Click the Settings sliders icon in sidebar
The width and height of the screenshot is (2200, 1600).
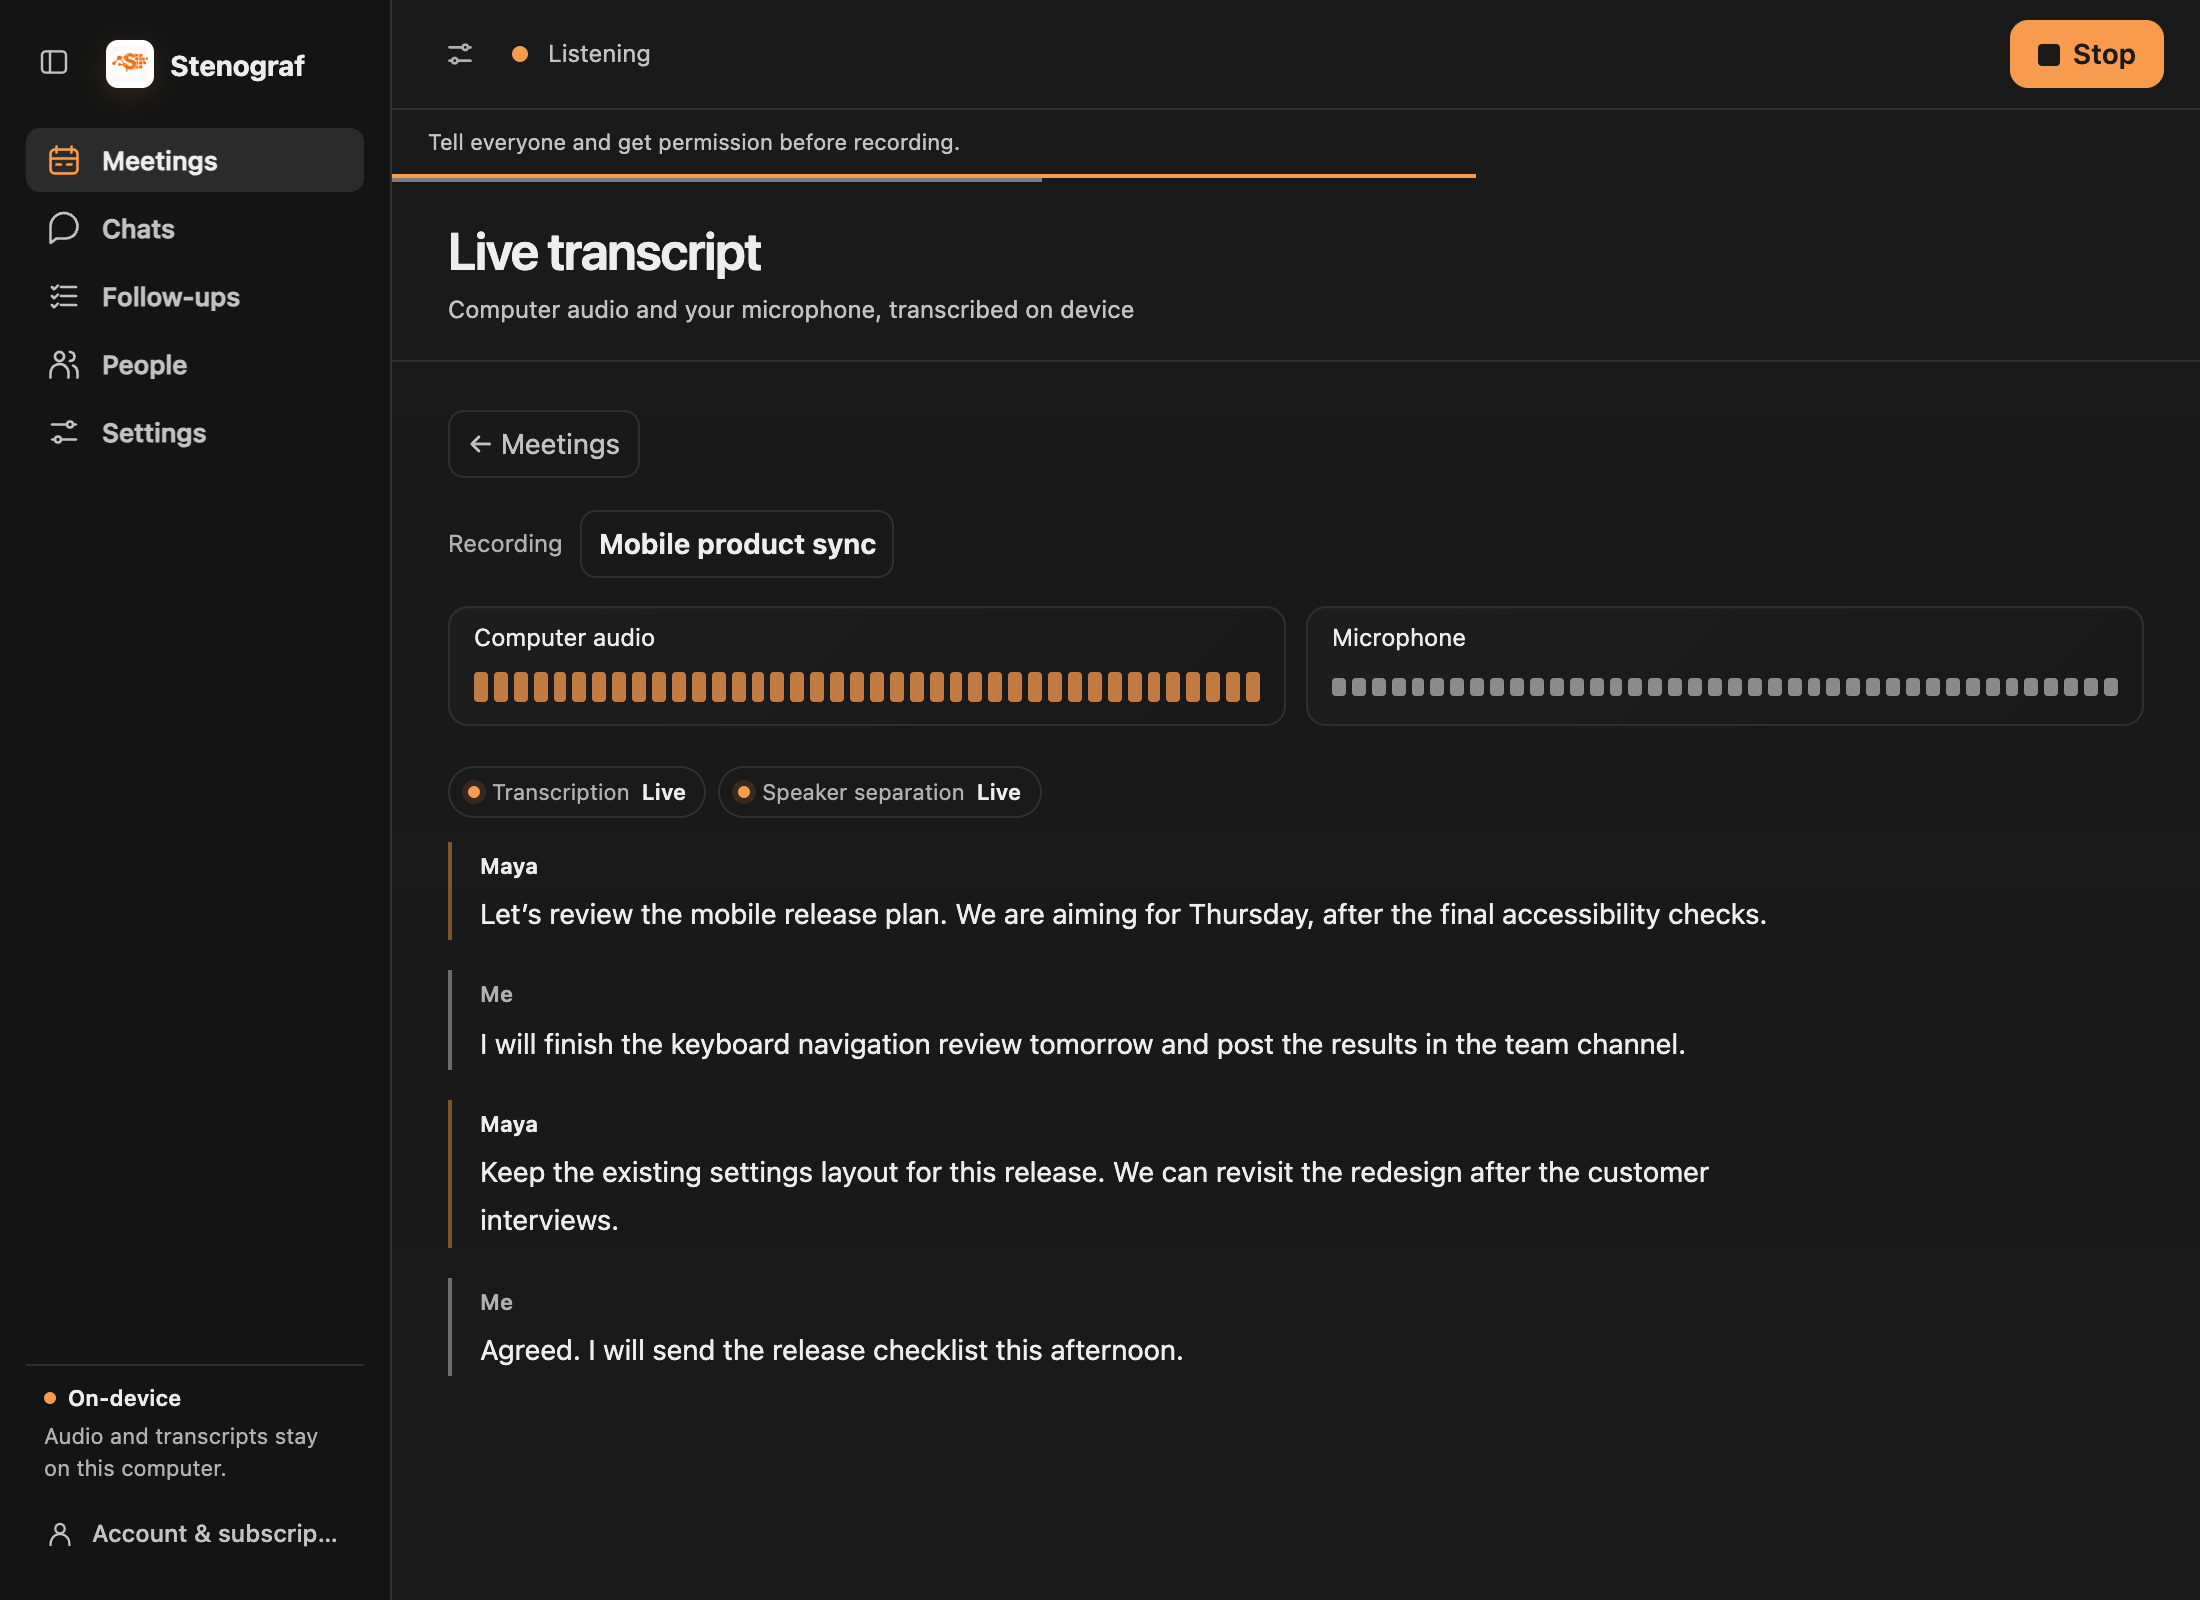(x=64, y=432)
